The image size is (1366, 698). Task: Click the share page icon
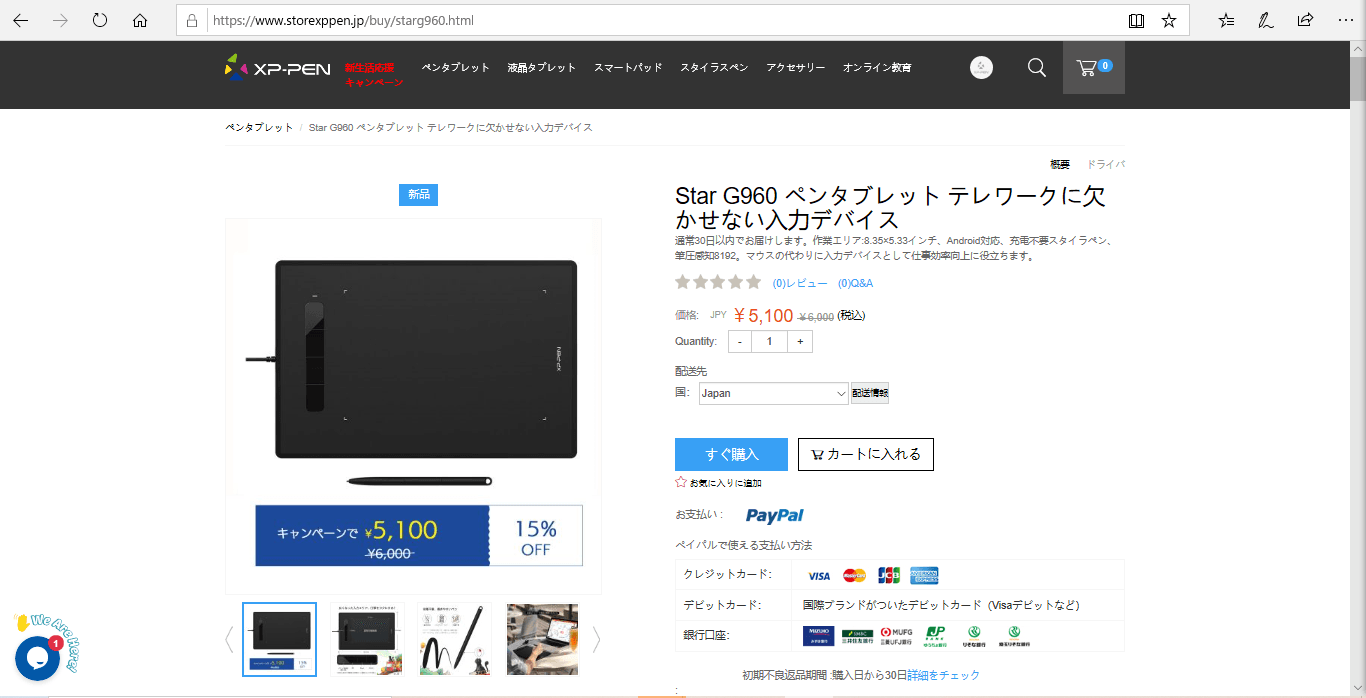coord(1305,20)
